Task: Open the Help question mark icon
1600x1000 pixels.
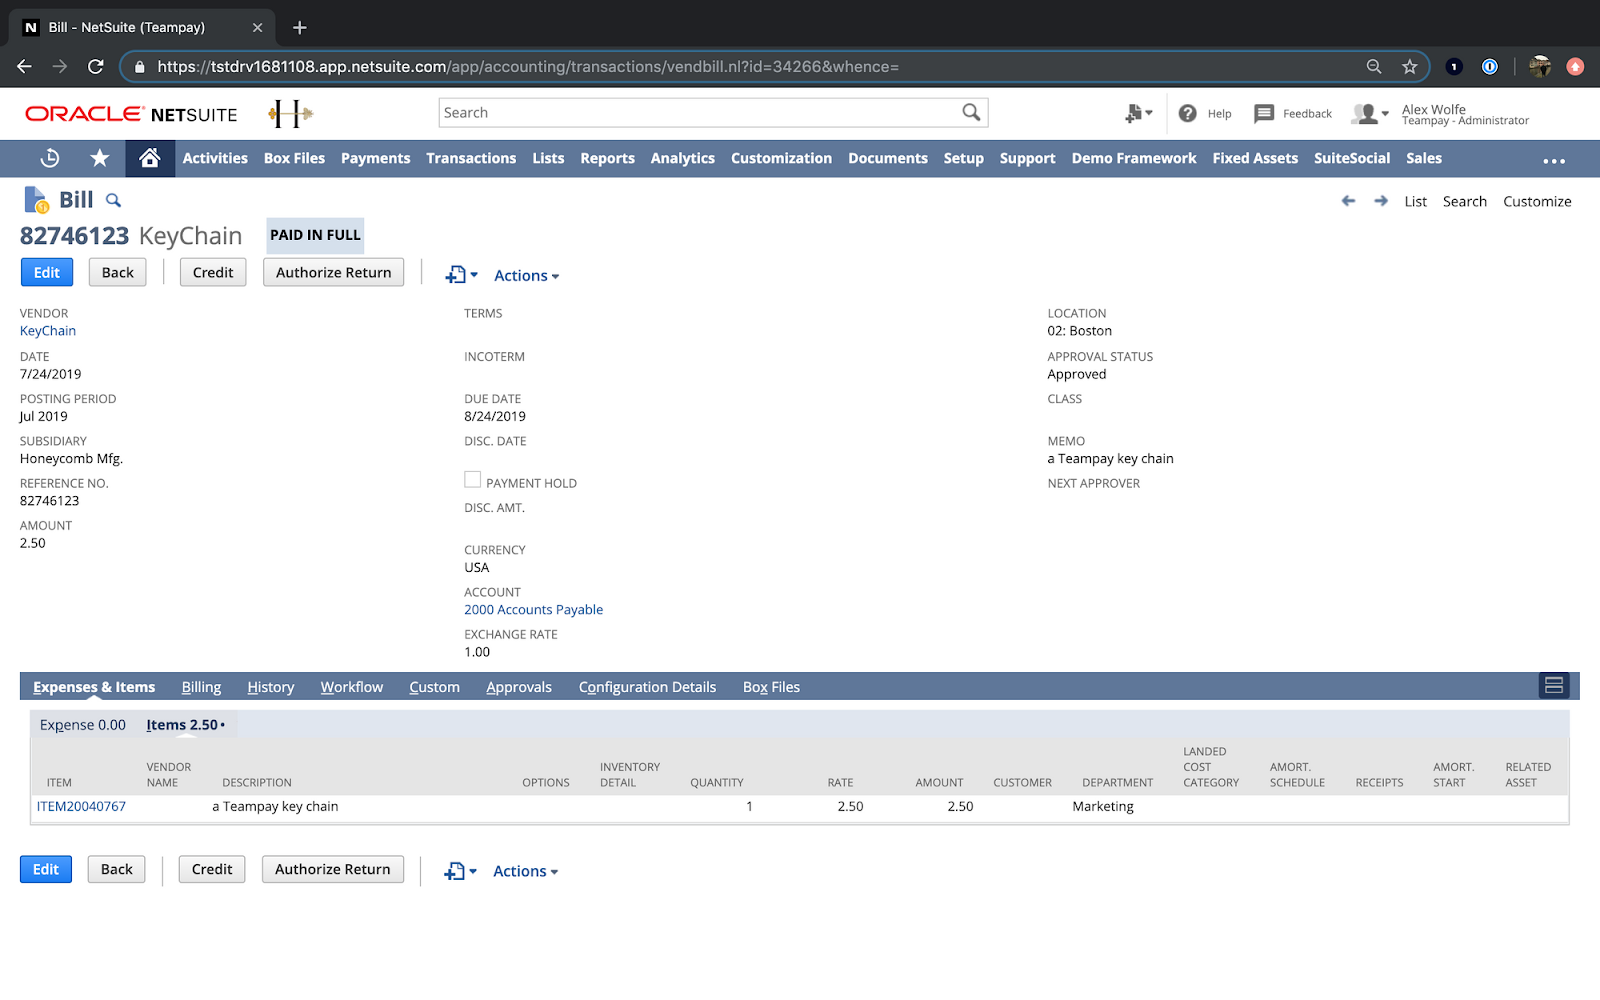Action: (1188, 113)
